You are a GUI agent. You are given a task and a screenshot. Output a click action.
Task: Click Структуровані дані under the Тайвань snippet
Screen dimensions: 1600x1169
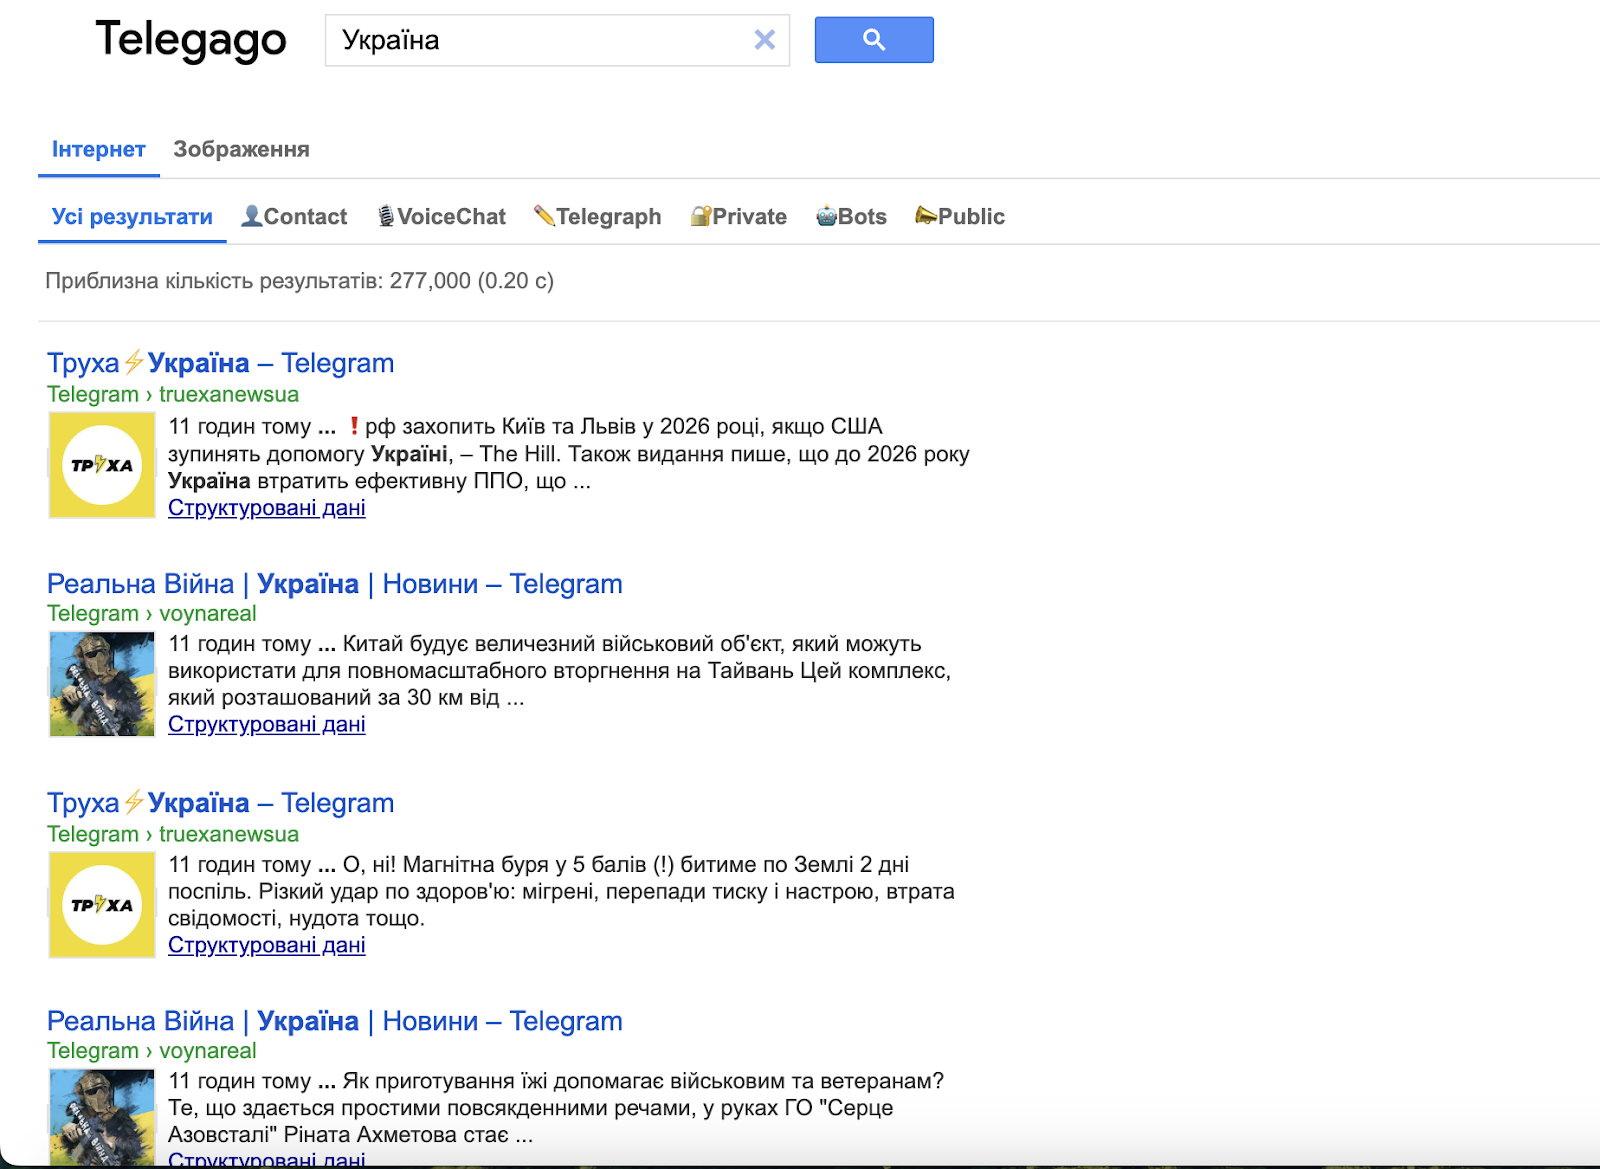pyautogui.click(x=267, y=724)
